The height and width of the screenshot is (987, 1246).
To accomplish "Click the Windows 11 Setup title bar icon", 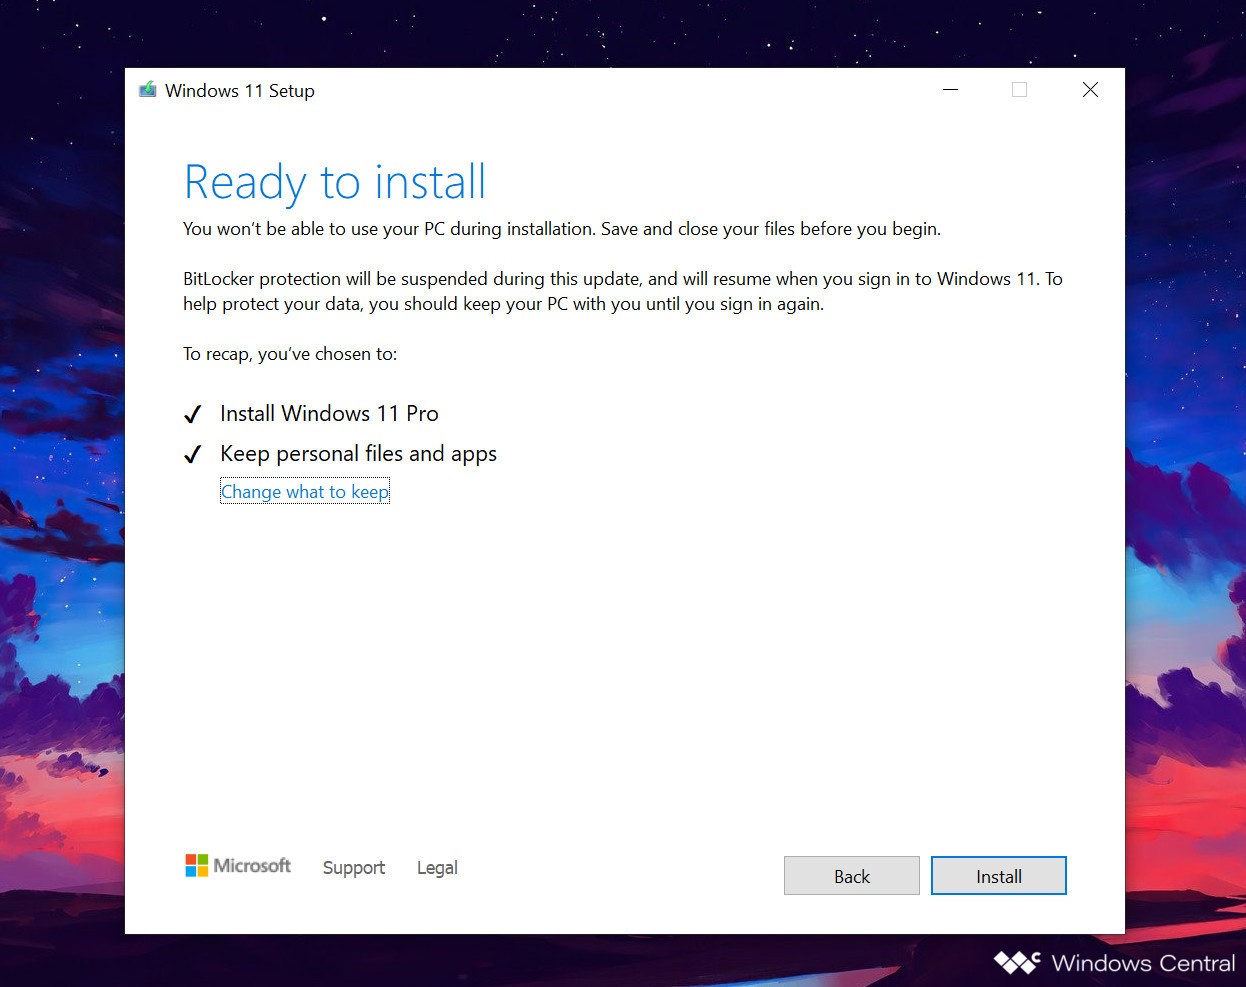I will pyautogui.click(x=148, y=90).
